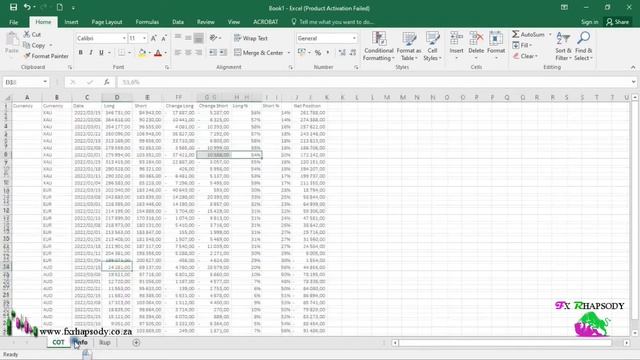Activate the Format Painter brush
The width and height of the screenshot is (640, 360).
[46, 56]
